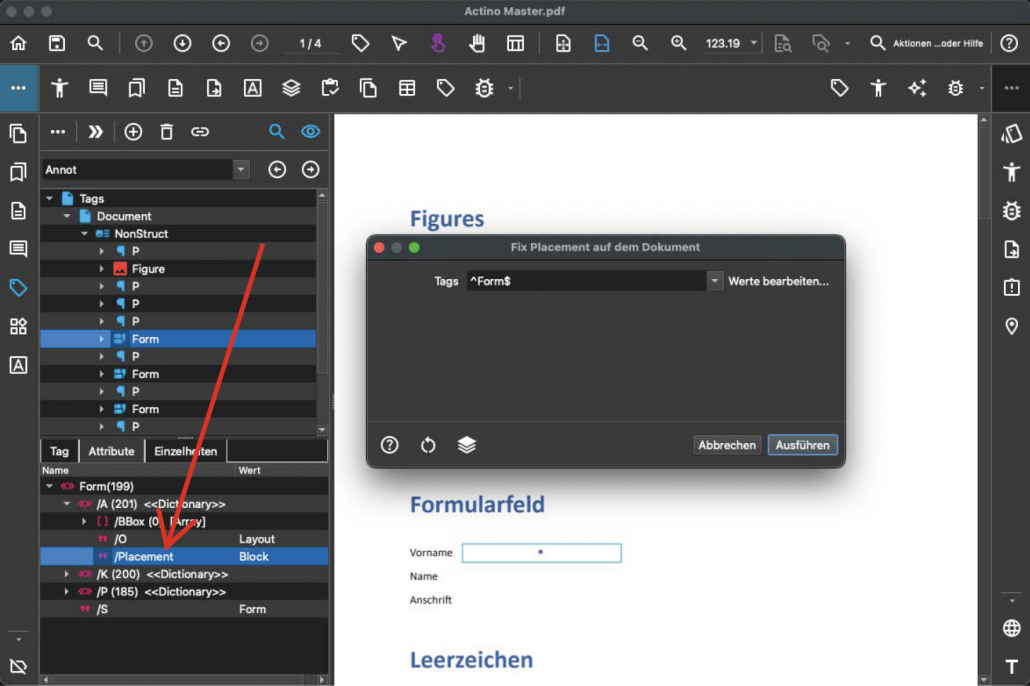Select the accessibility person icon in the toolbar

coord(59,88)
